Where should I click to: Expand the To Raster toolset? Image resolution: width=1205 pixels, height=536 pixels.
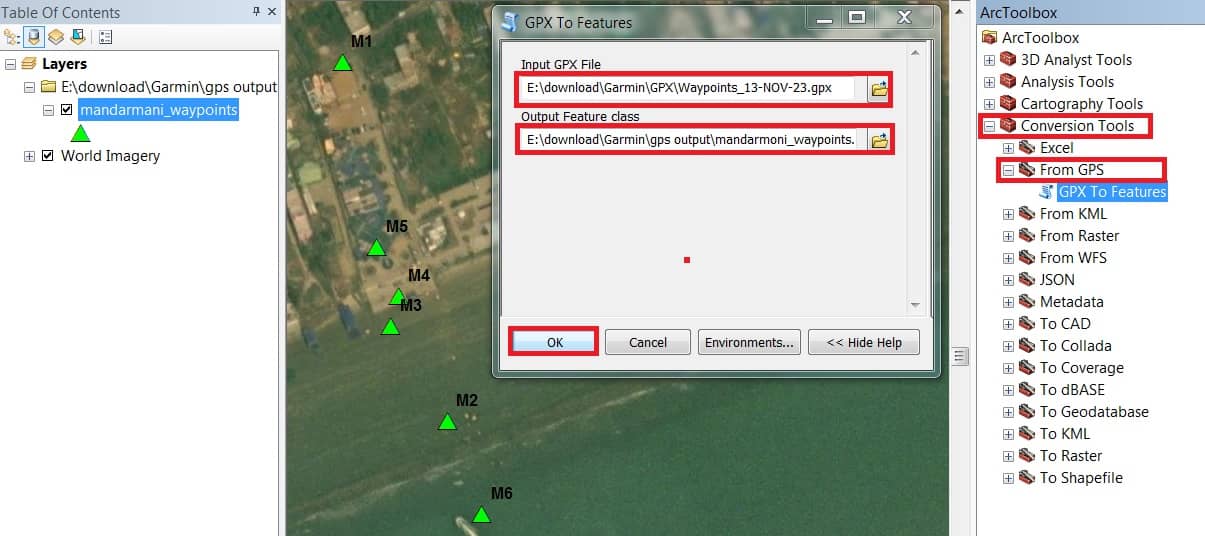(1008, 456)
